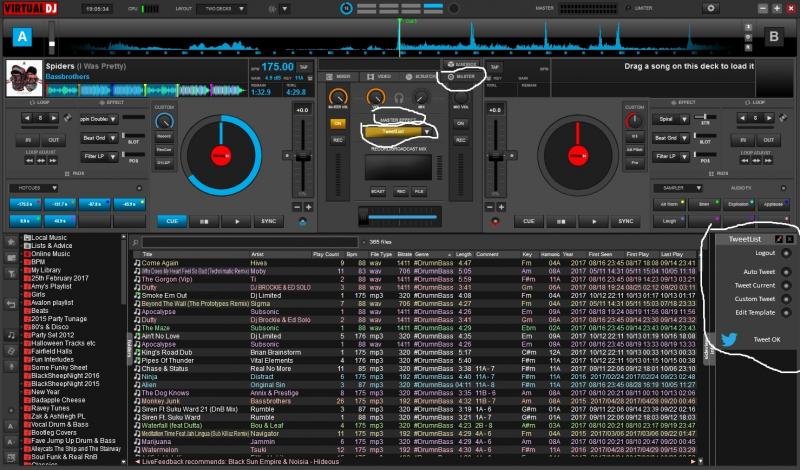The height and width of the screenshot is (470, 800).
Task: Sort the track list by Bpm column
Action: [x=352, y=254]
